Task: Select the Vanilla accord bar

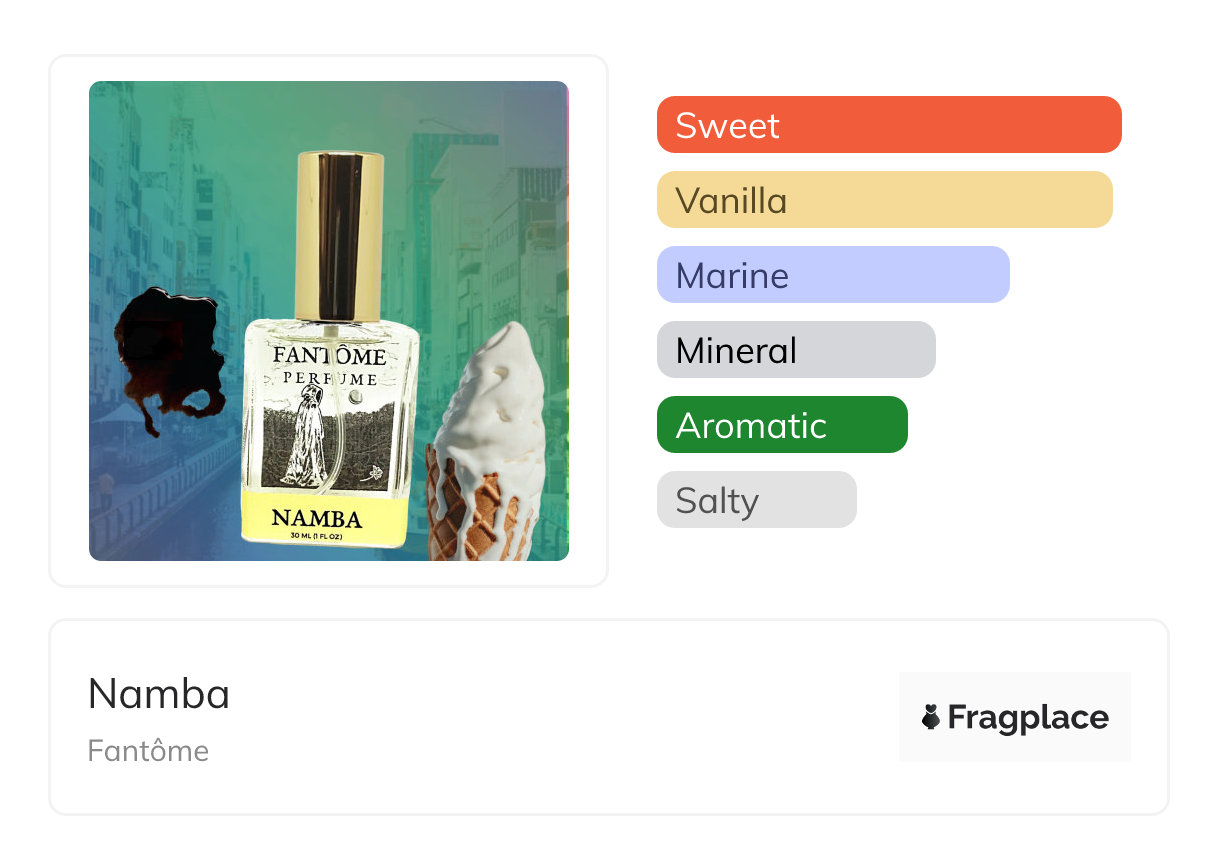Action: 885,200
